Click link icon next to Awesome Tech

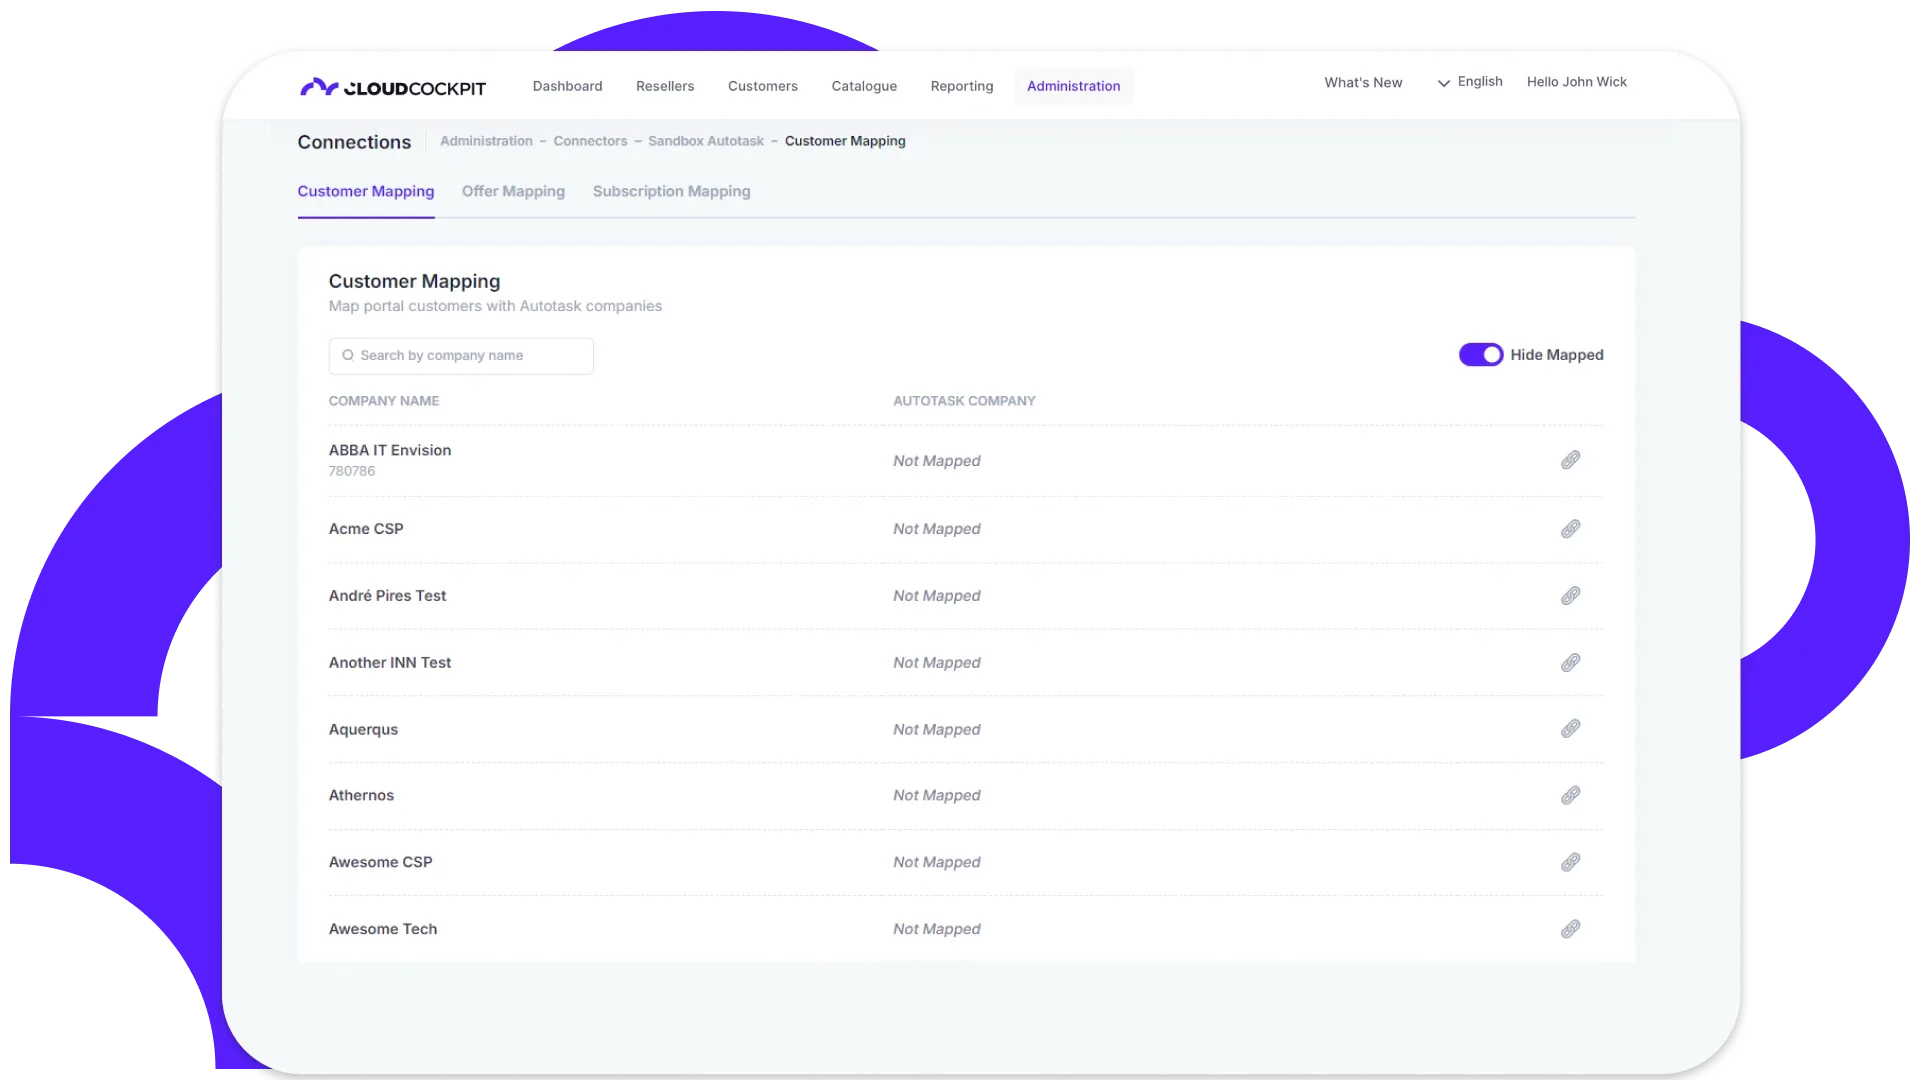(1570, 929)
